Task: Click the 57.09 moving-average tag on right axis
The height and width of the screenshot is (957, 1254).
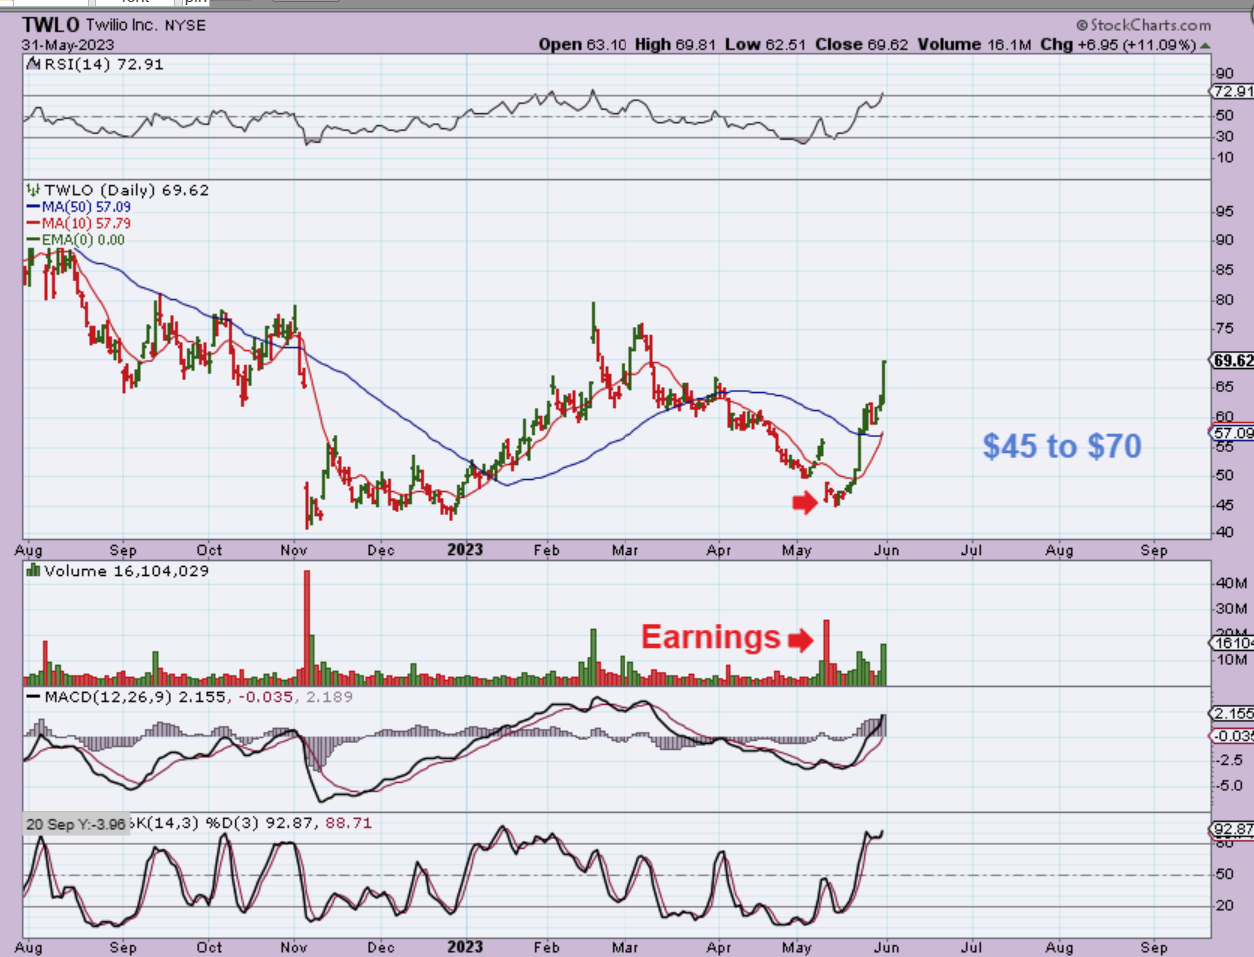Action: click(x=1232, y=433)
